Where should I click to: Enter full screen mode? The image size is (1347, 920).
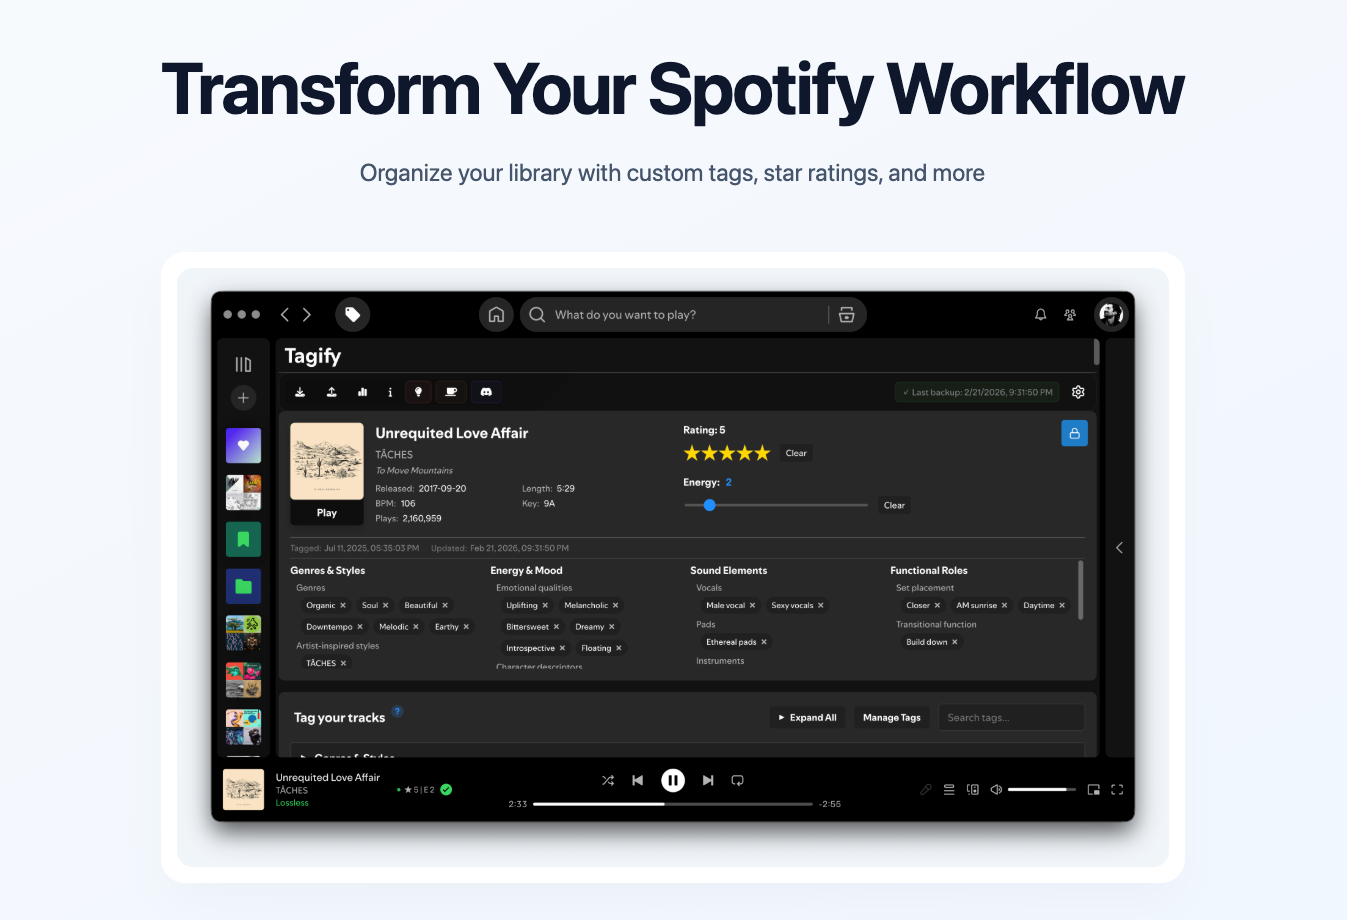pyautogui.click(x=1117, y=790)
